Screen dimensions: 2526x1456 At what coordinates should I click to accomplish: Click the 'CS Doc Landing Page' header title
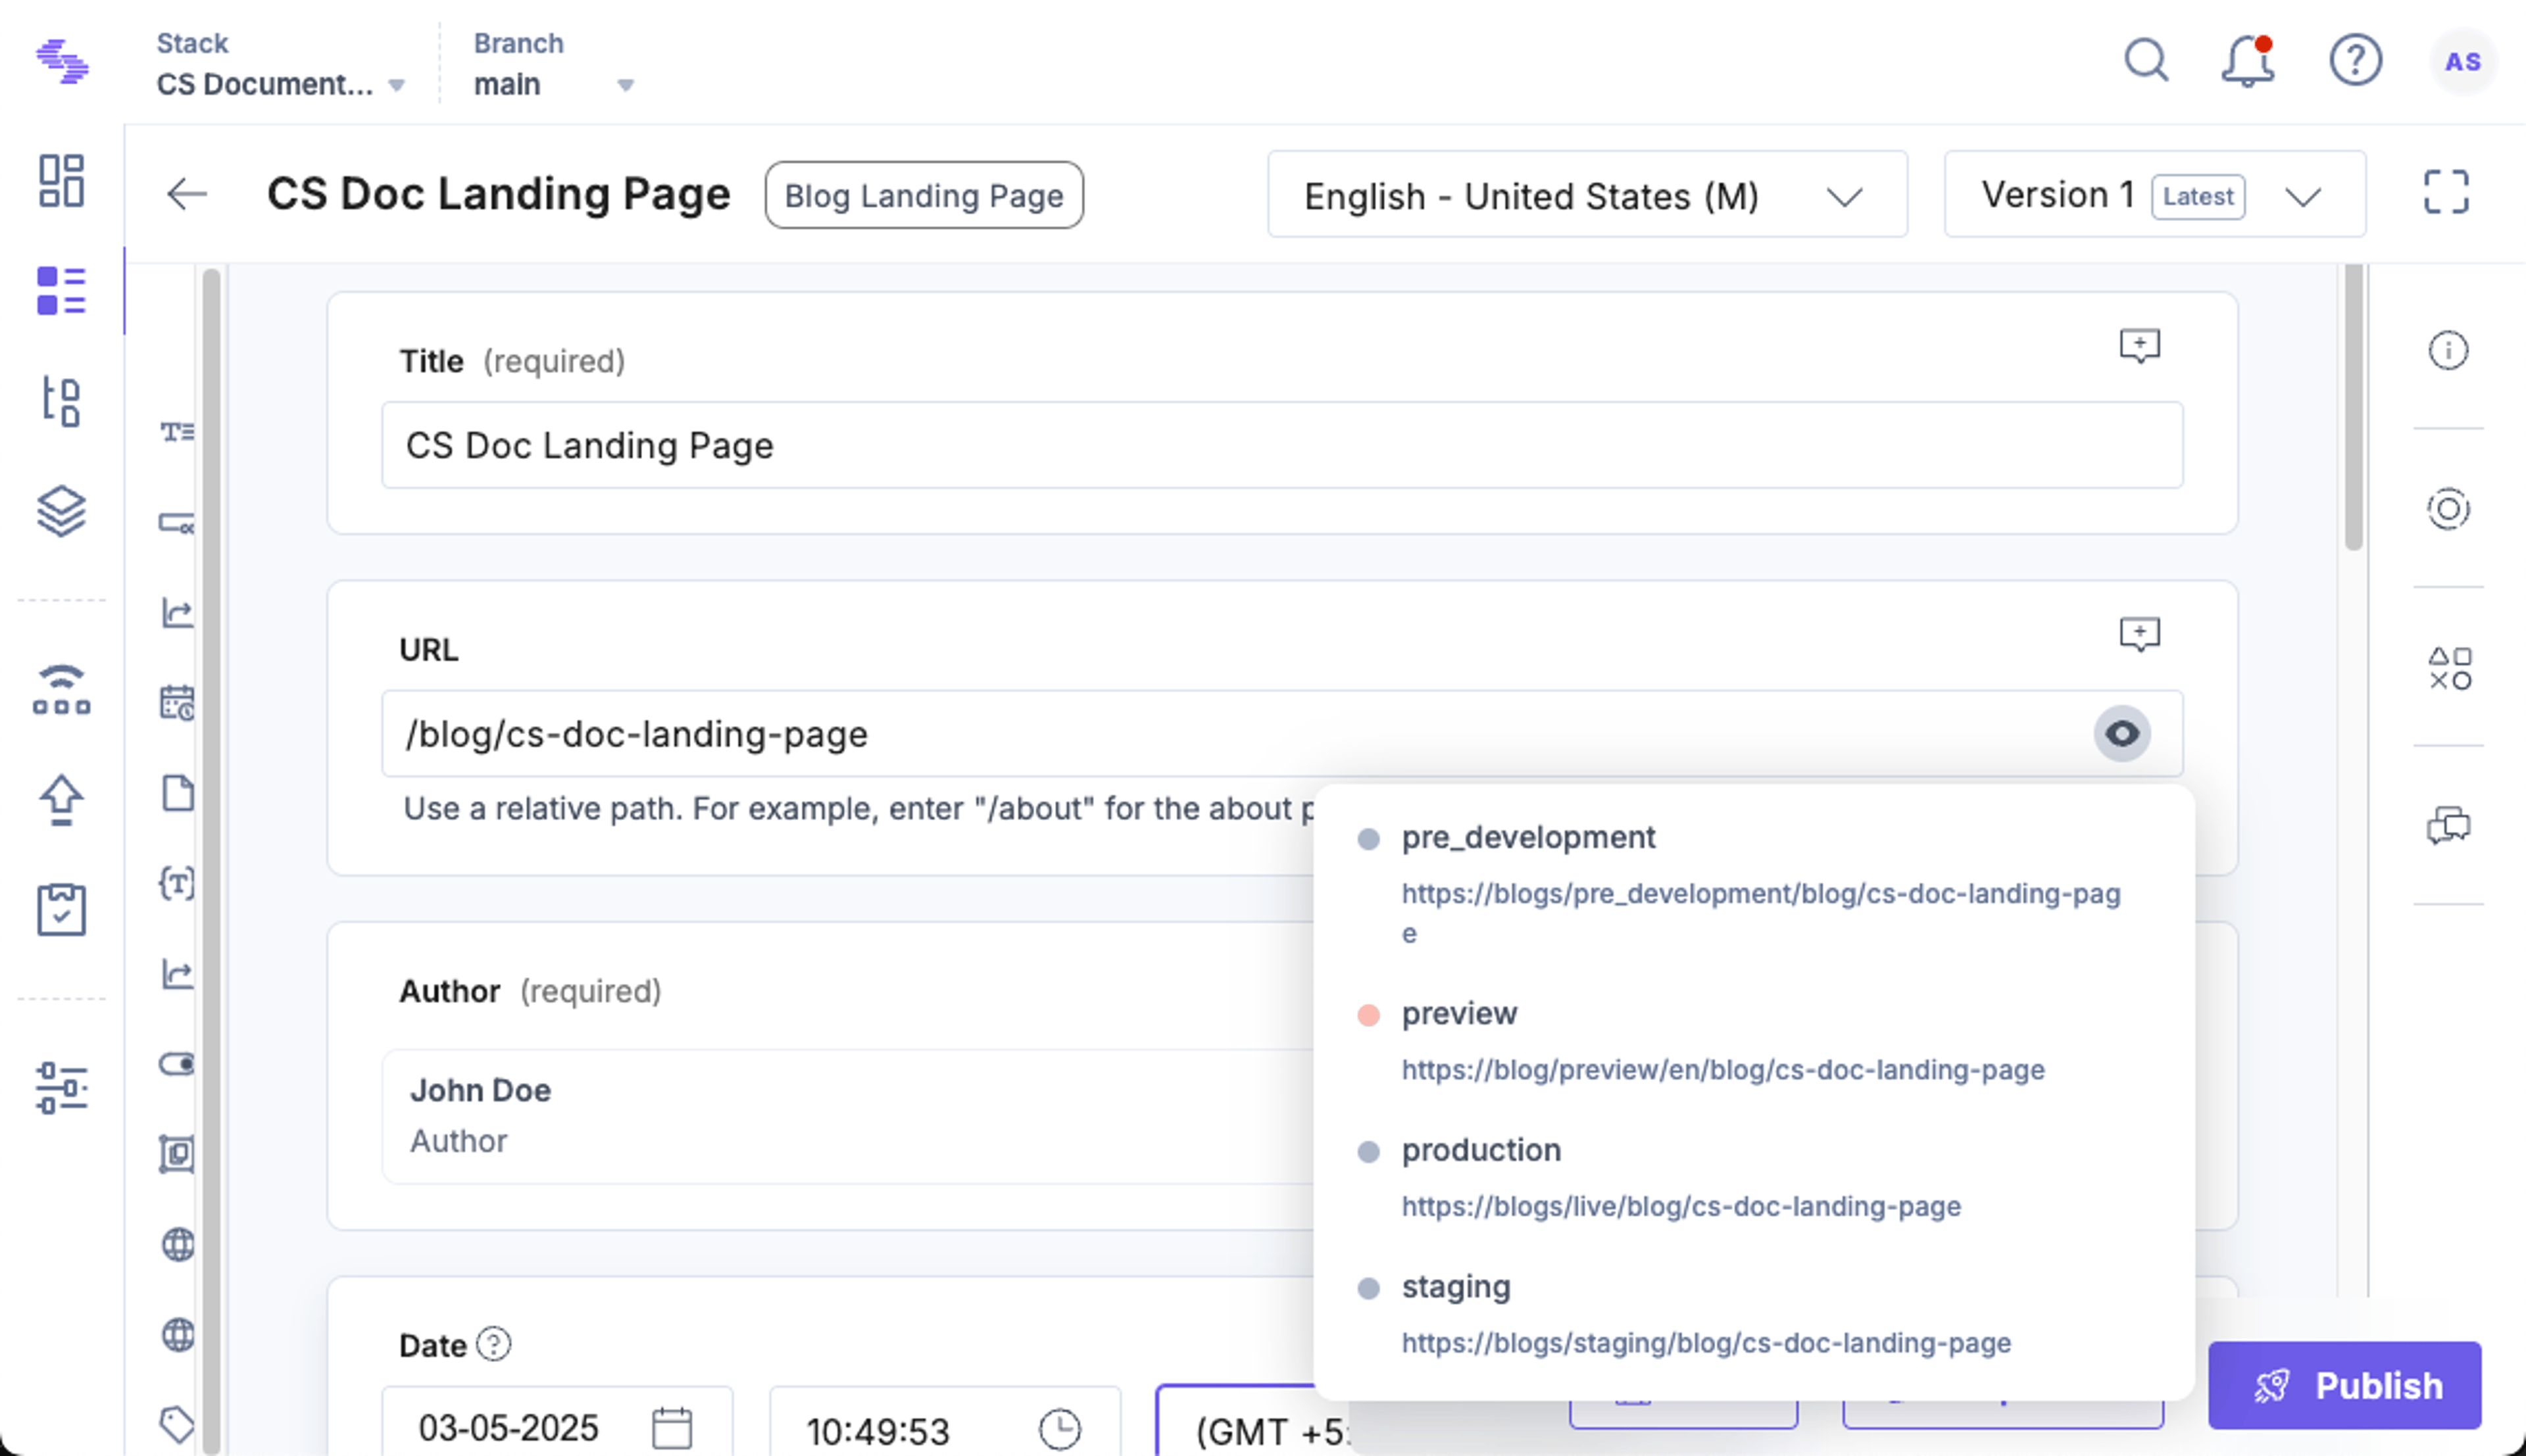click(x=498, y=194)
